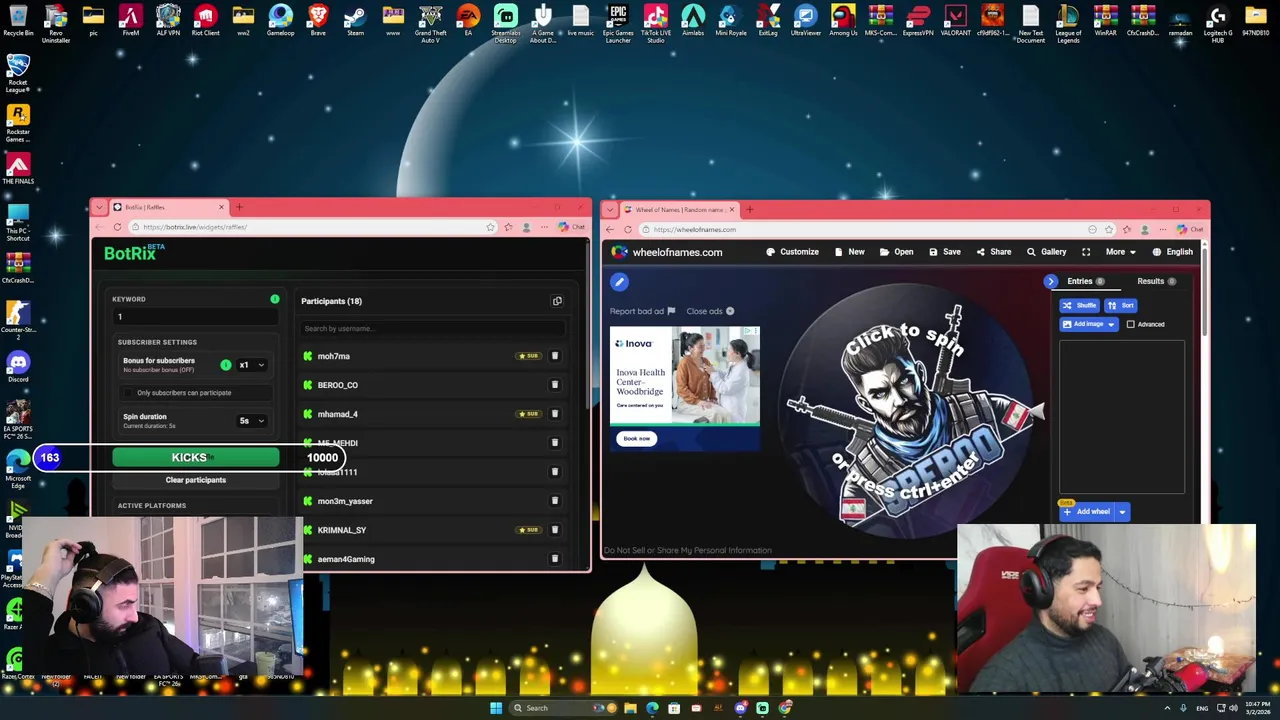Click Save in wheelofnames toolbar

[x=945, y=252]
